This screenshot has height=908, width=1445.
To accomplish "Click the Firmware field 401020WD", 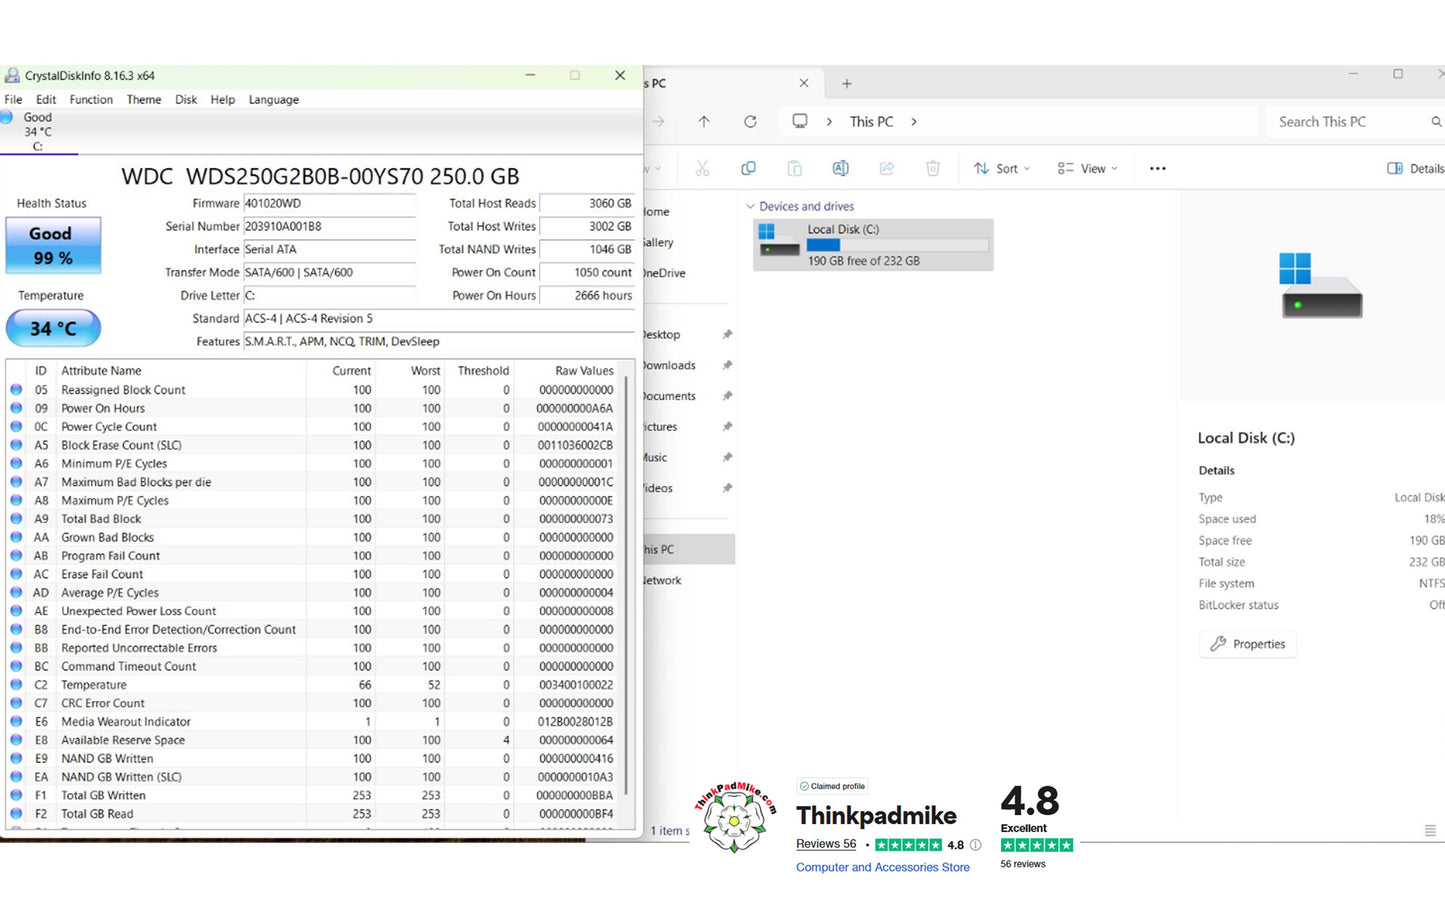I will [x=329, y=204].
